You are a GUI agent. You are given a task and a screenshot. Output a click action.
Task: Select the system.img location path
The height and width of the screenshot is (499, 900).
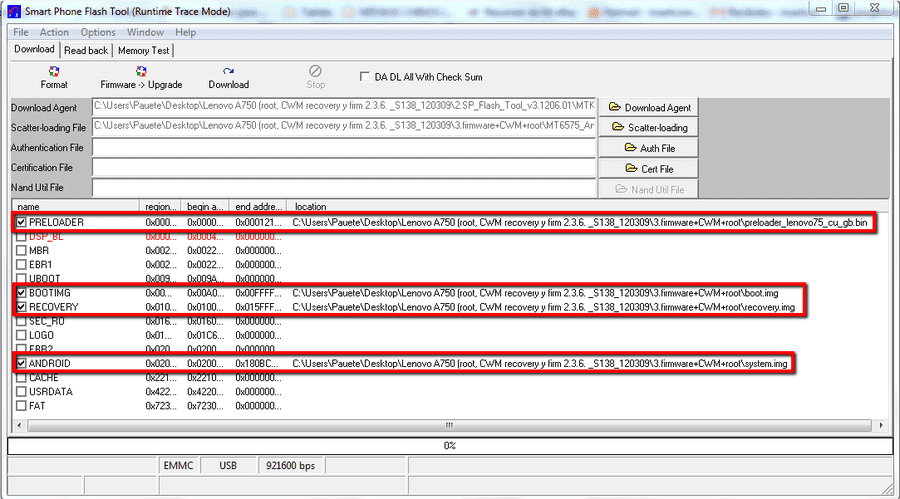[x=540, y=363]
